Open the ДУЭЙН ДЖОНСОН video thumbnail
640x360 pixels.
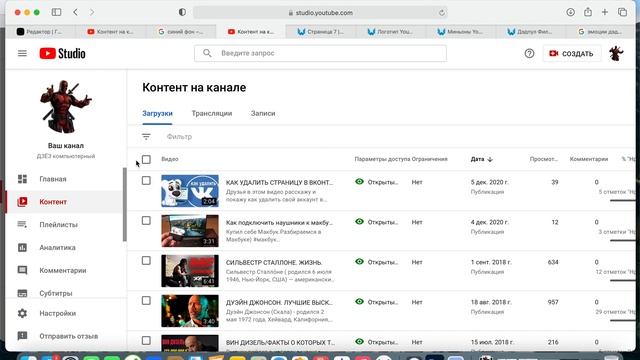[190, 311]
